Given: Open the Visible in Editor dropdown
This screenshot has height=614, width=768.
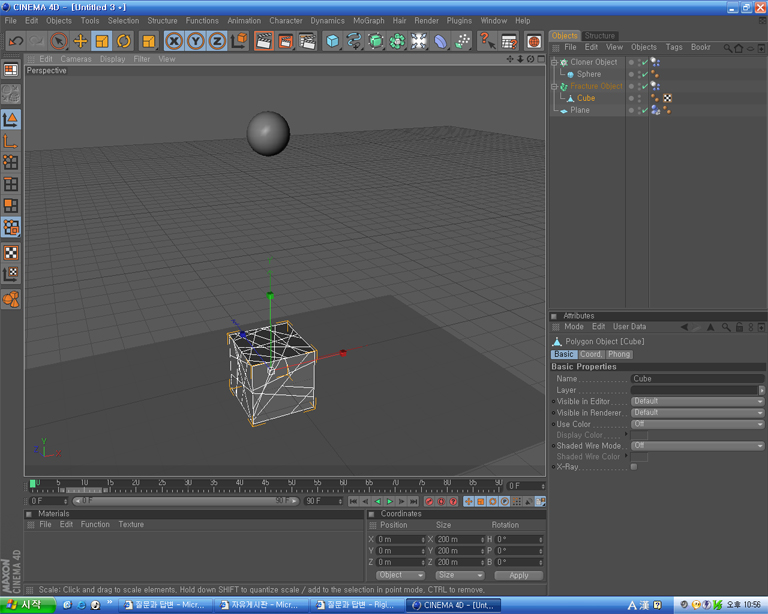Looking at the screenshot, I should pos(697,401).
